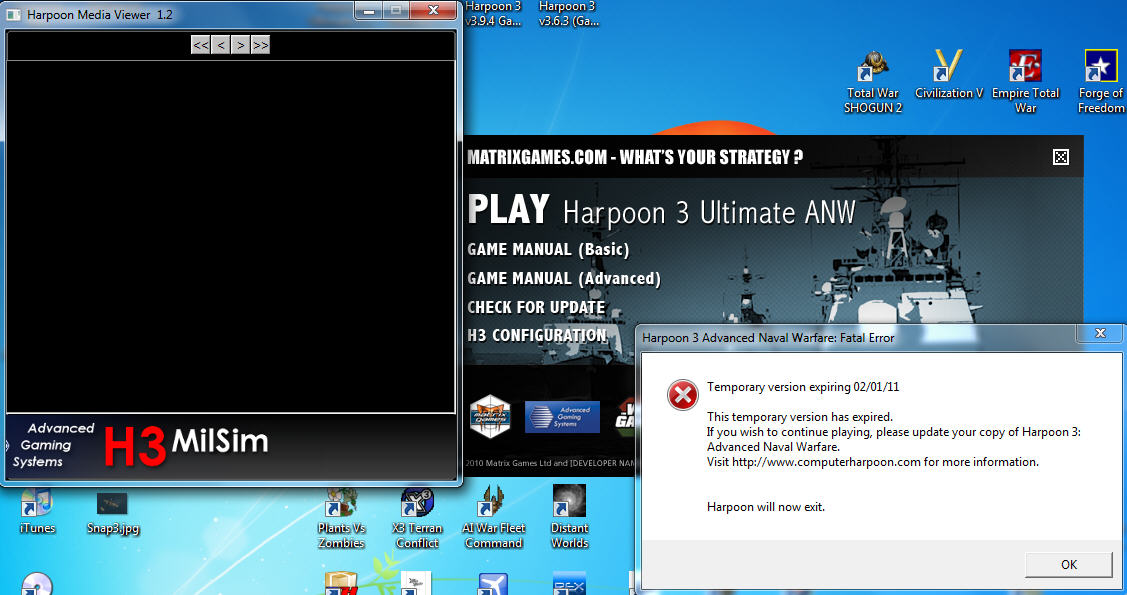This screenshot has height=595, width=1127.
Task: Close the Matrix Games launcher with X box
Action: [x=1060, y=157]
